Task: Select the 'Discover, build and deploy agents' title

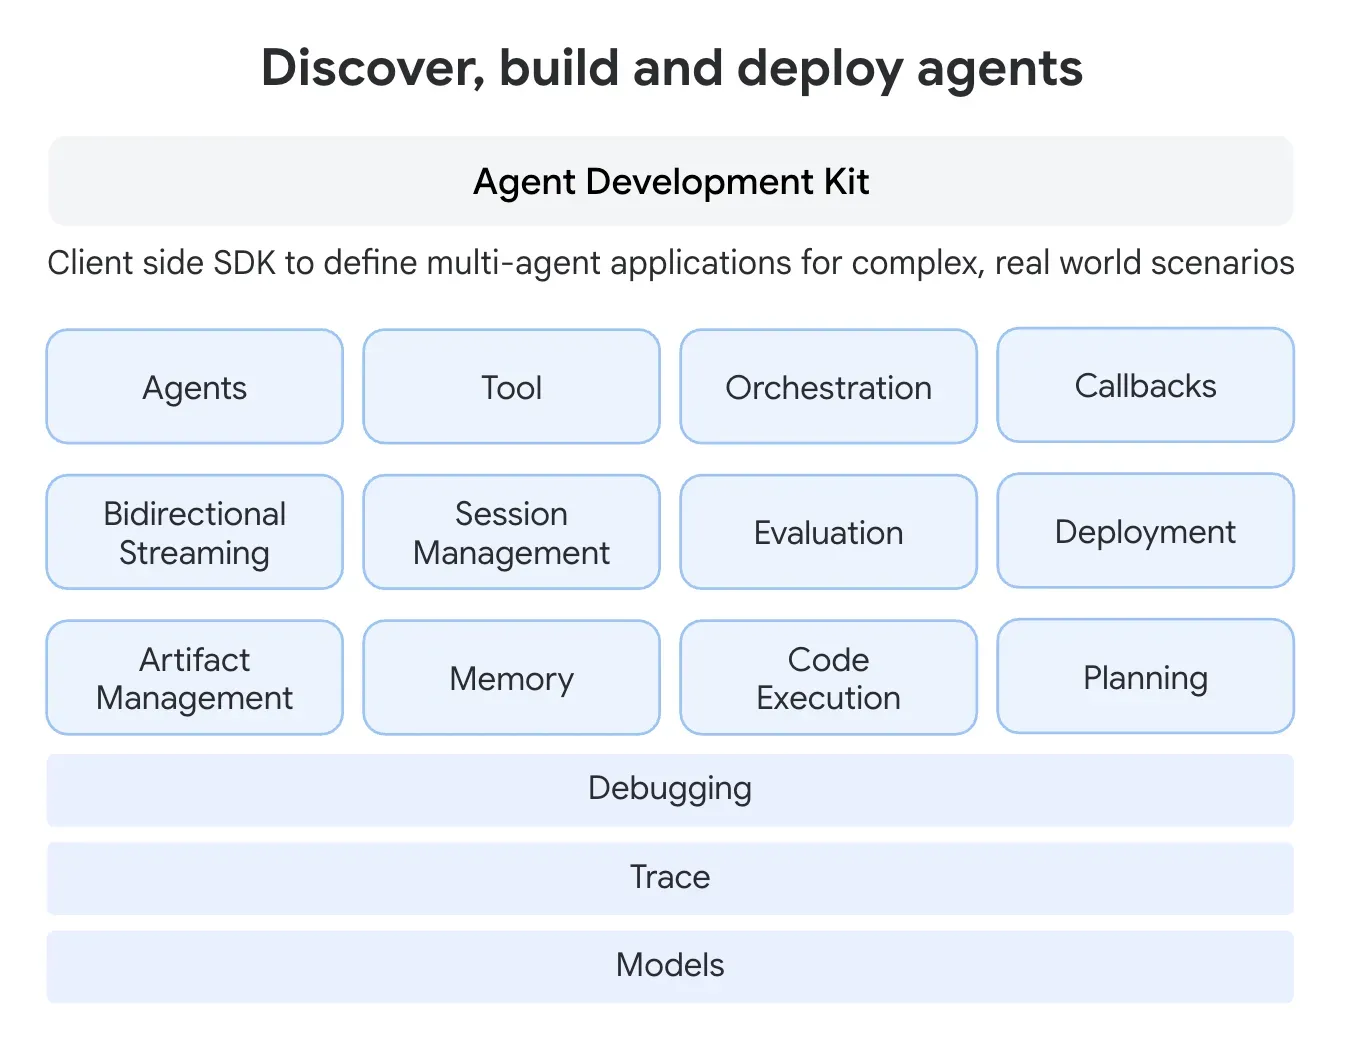Action: [671, 67]
